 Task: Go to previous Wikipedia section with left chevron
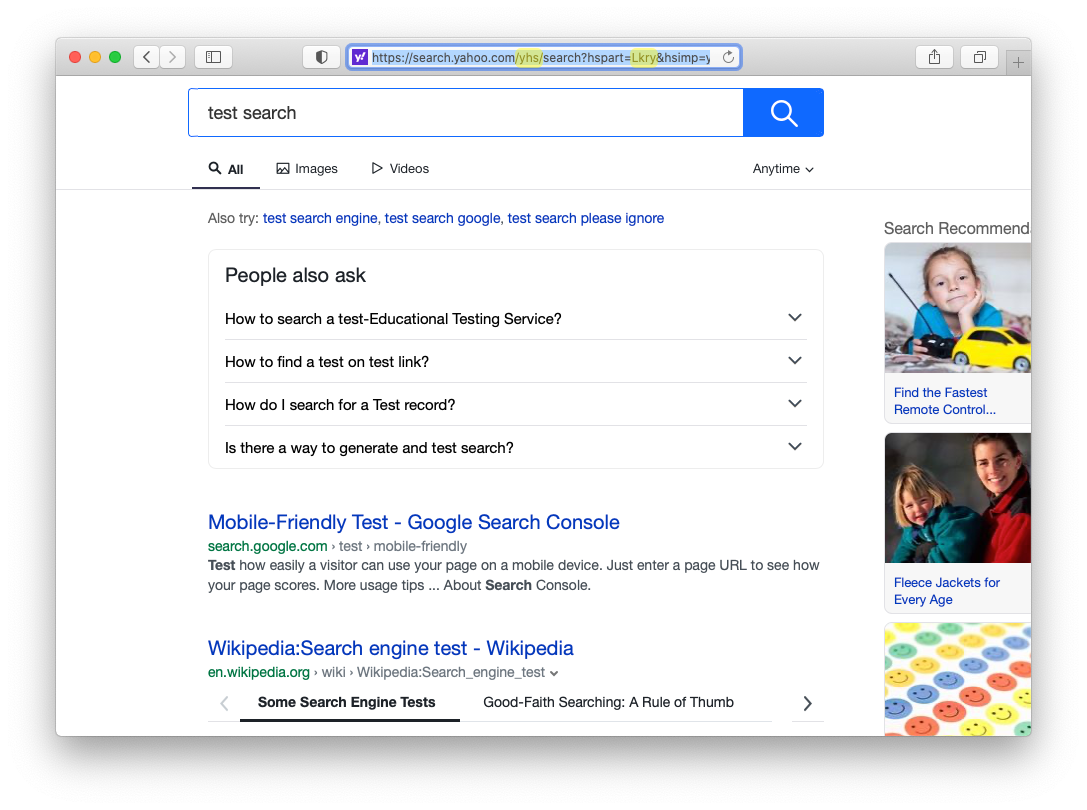224,703
